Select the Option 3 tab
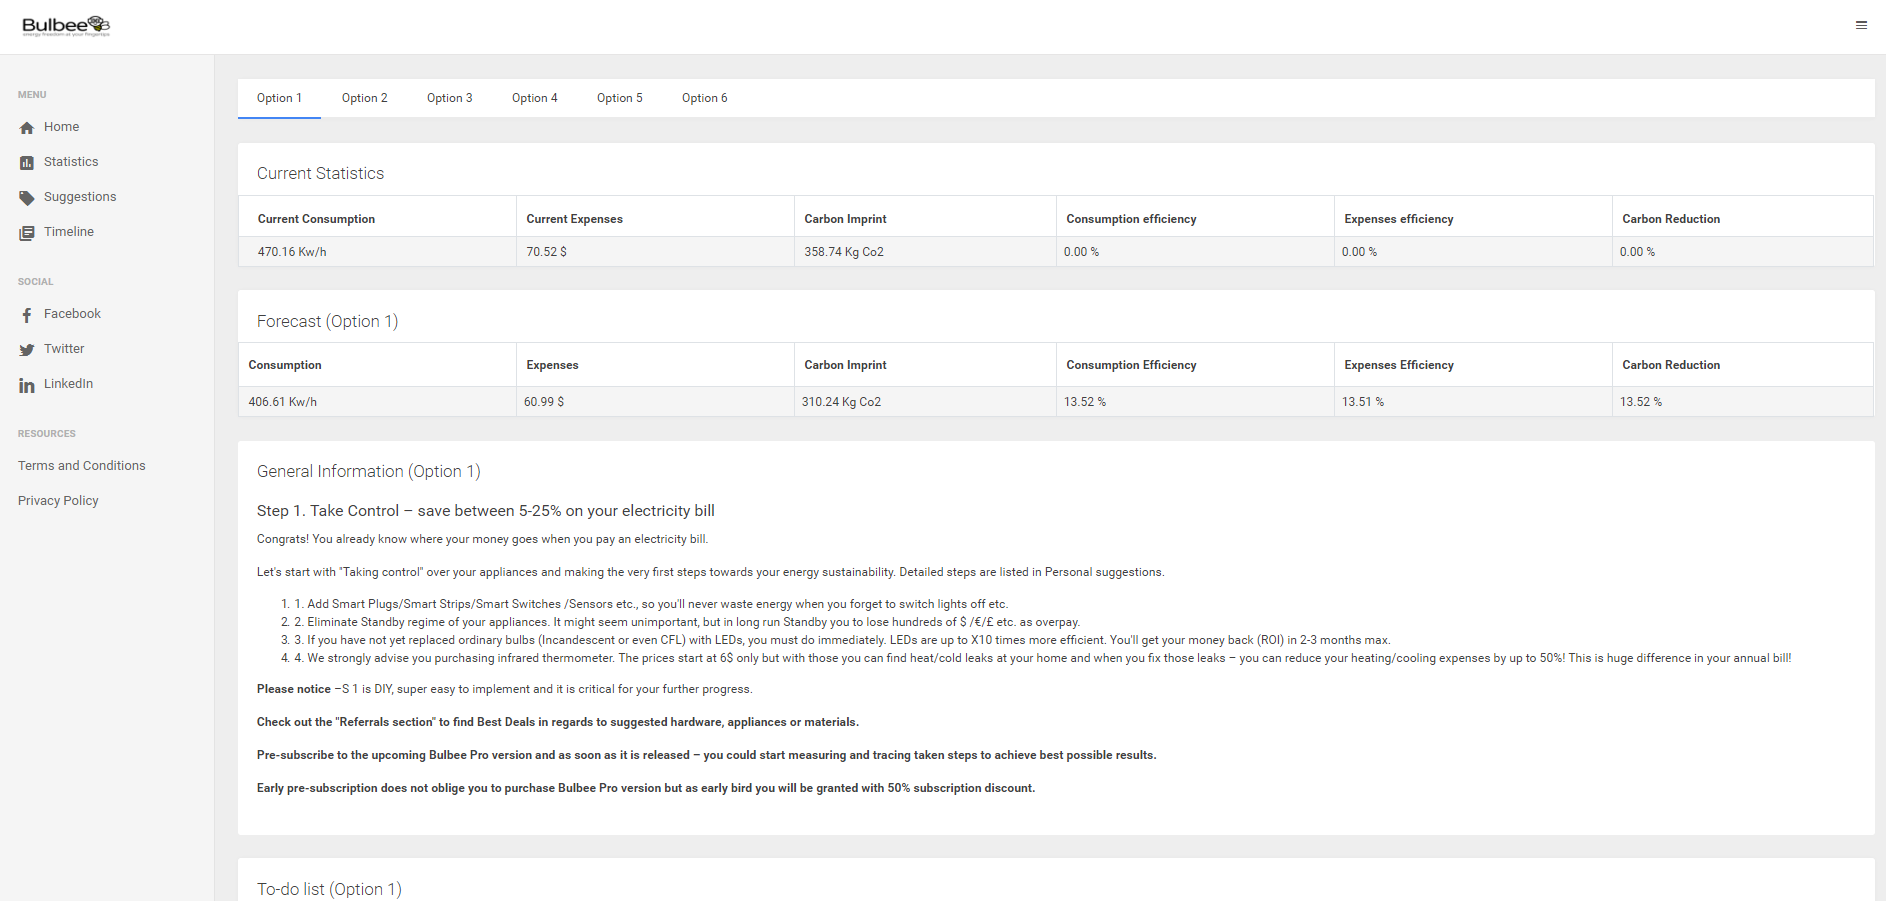 pos(449,98)
